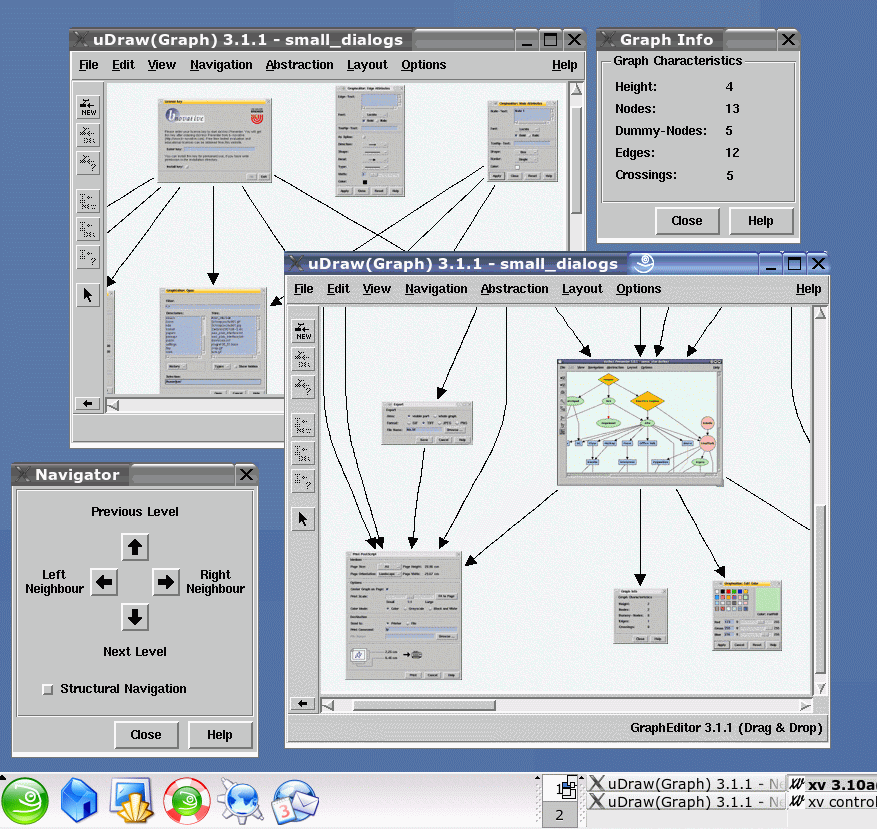Go to Left Neighbour with the Navigator left arrow

(x=104, y=582)
